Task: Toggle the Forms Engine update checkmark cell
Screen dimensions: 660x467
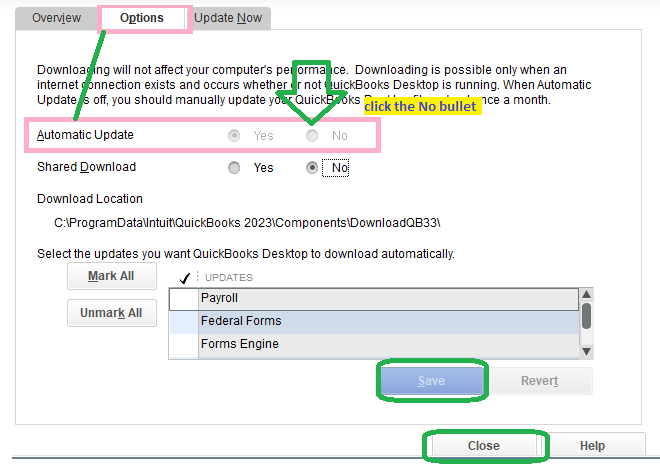Action: pyautogui.click(x=184, y=345)
